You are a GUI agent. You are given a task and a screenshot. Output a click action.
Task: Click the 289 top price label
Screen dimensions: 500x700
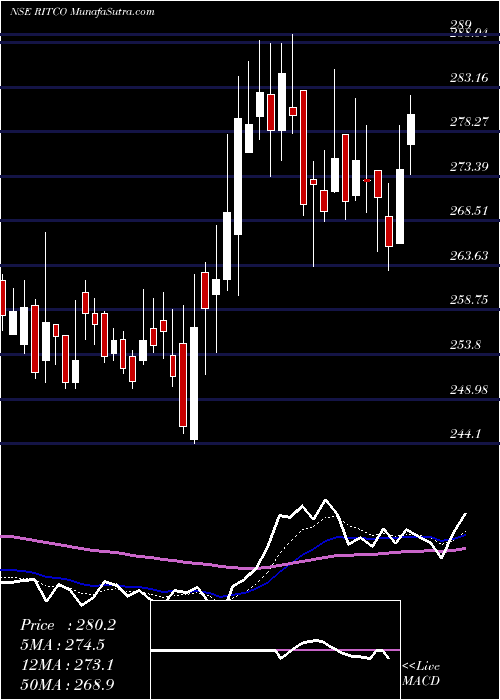[x=461, y=25]
